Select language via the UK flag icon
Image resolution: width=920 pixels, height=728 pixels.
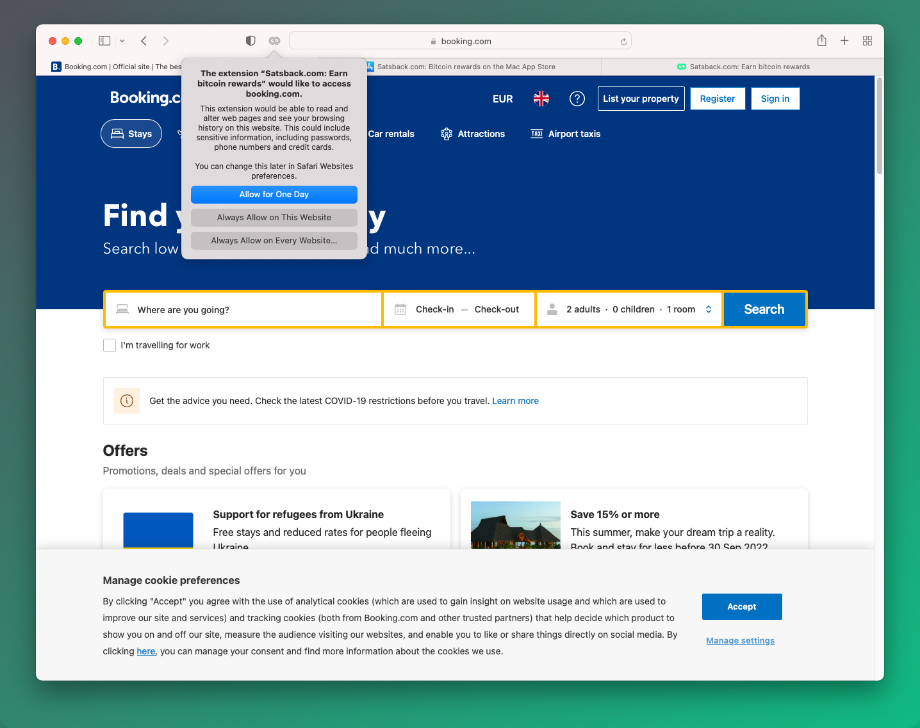coord(541,99)
